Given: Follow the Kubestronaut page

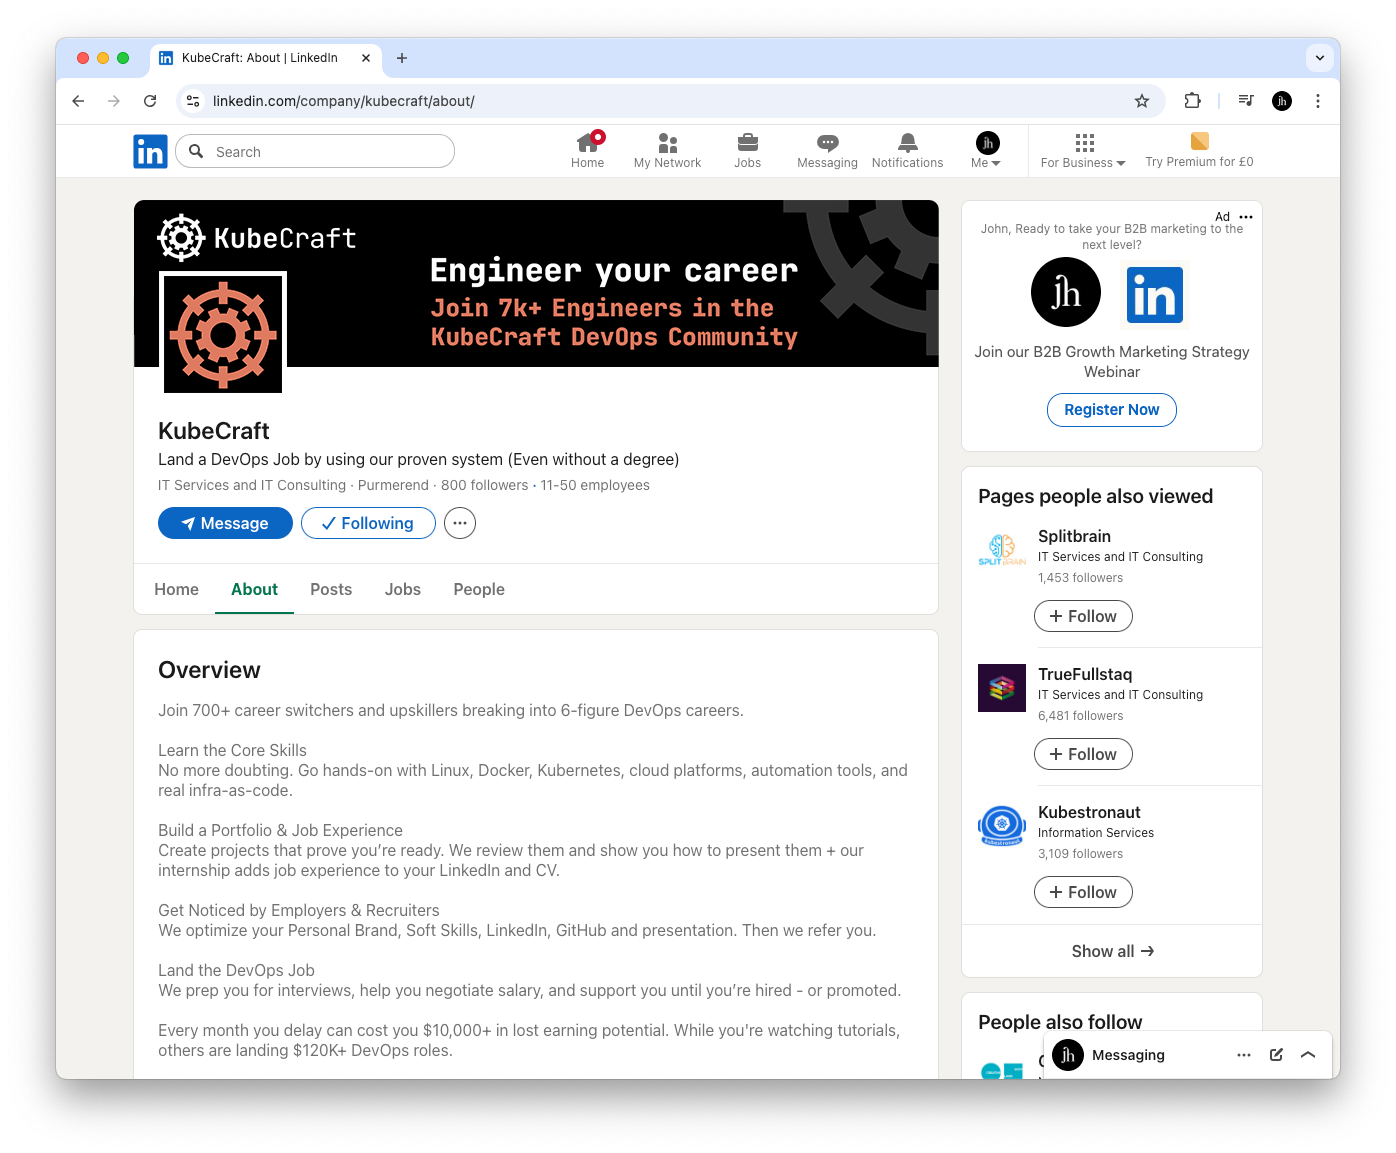Looking at the screenshot, I should 1083,892.
